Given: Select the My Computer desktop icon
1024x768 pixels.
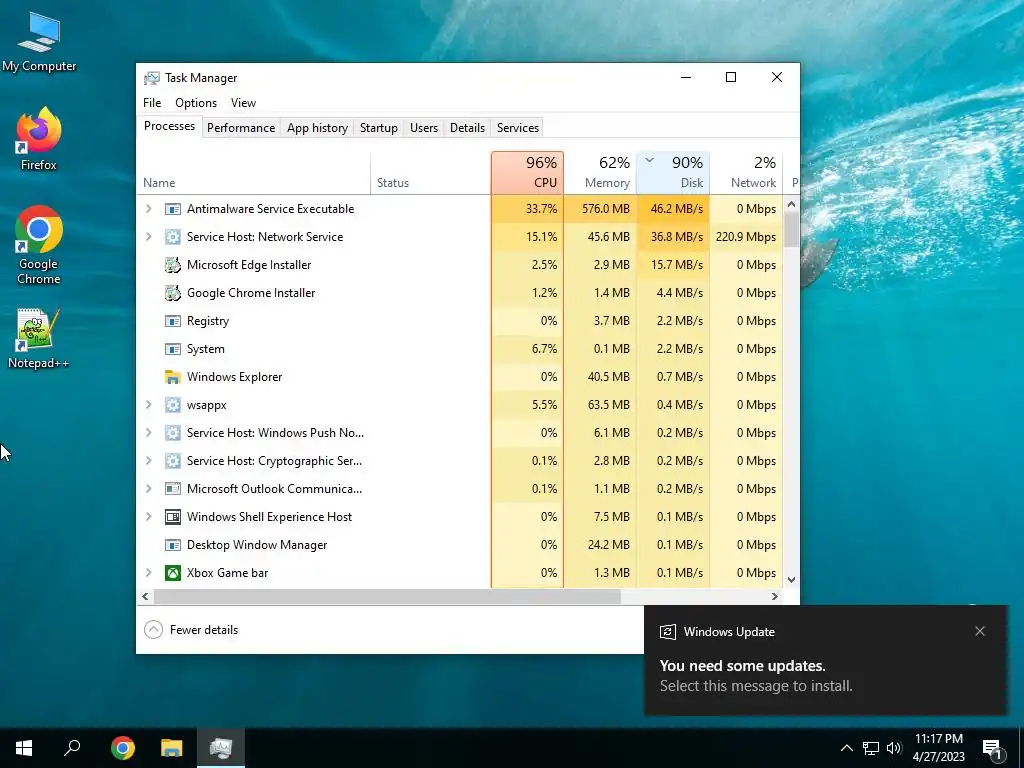Looking at the screenshot, I should 39,40.
